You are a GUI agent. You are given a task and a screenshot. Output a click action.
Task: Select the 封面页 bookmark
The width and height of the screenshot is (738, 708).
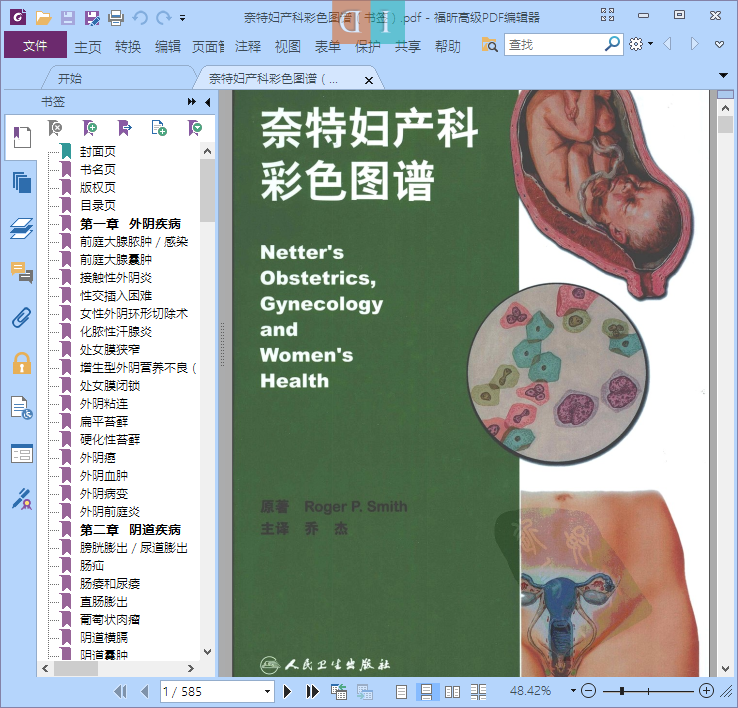[x=97, y=152]
